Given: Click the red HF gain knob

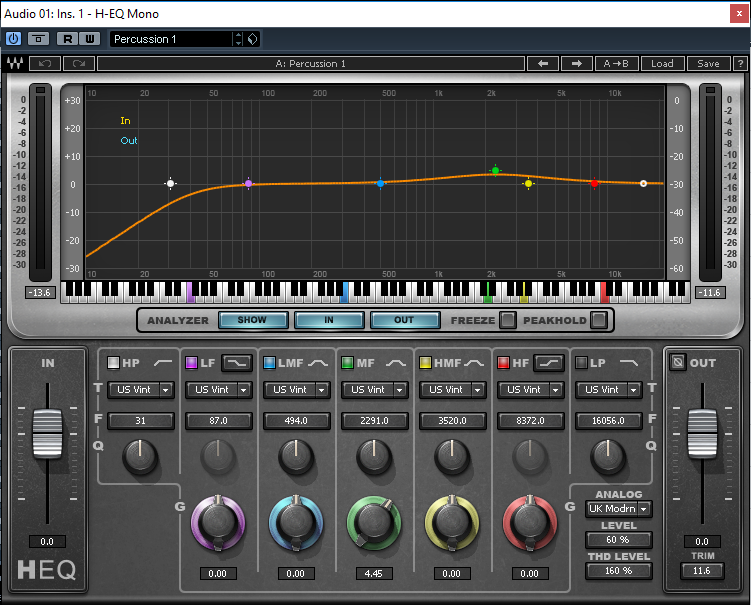Looking at the screenshot, I should click(x=530, y=523).
